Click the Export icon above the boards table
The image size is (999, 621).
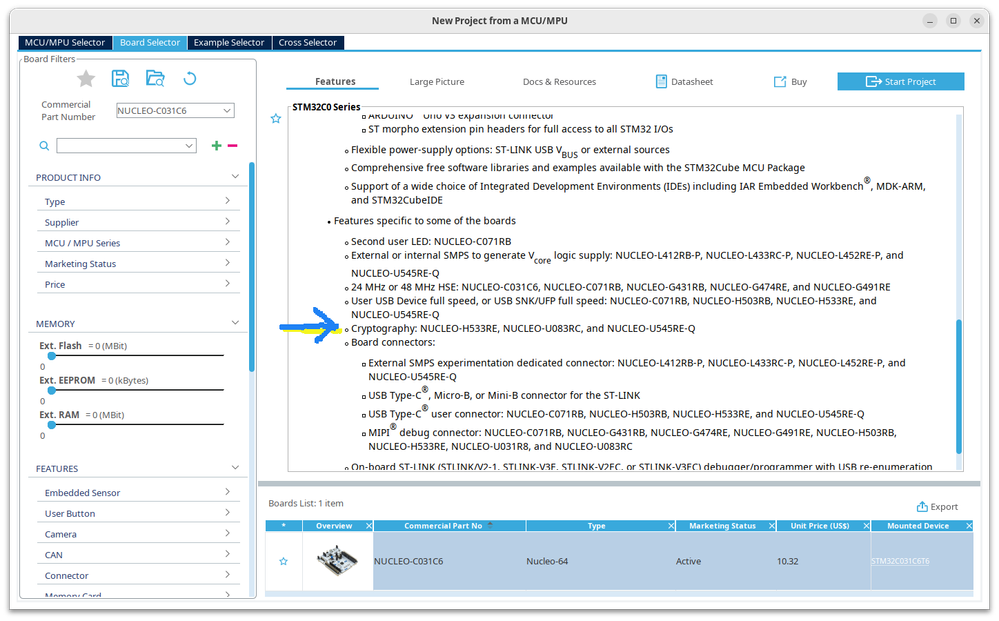(x=922, y=506)
